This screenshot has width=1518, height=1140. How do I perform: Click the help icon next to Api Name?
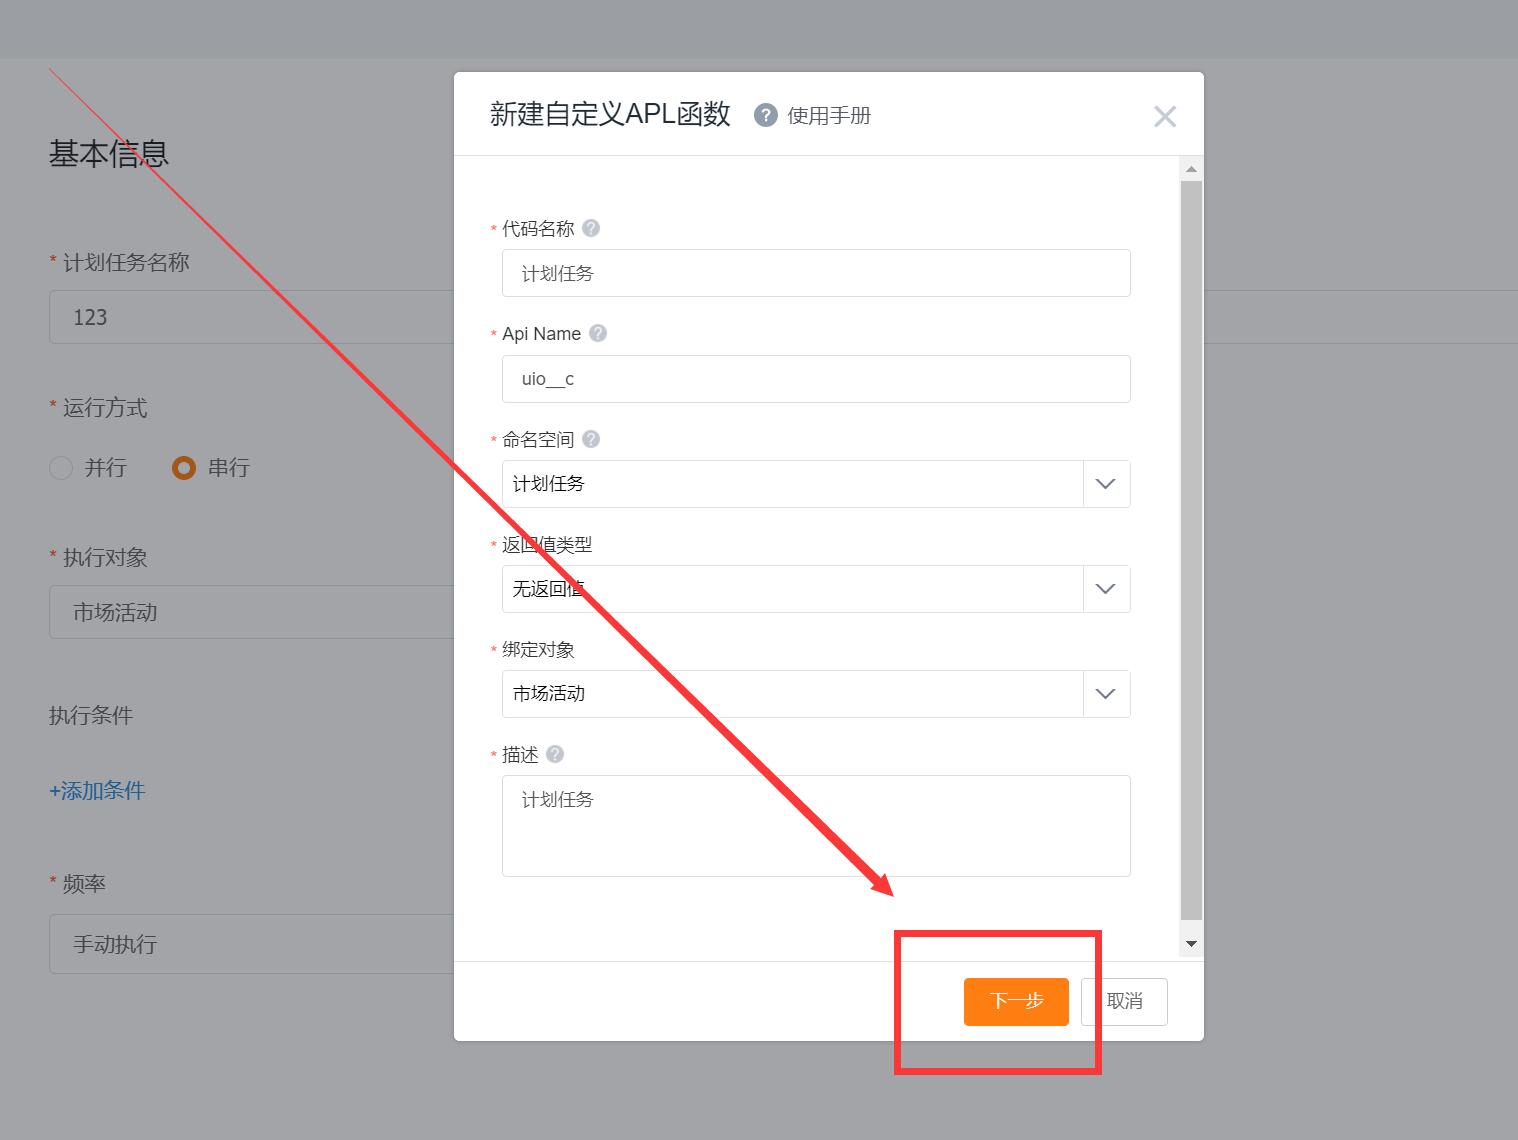[598, 333]
